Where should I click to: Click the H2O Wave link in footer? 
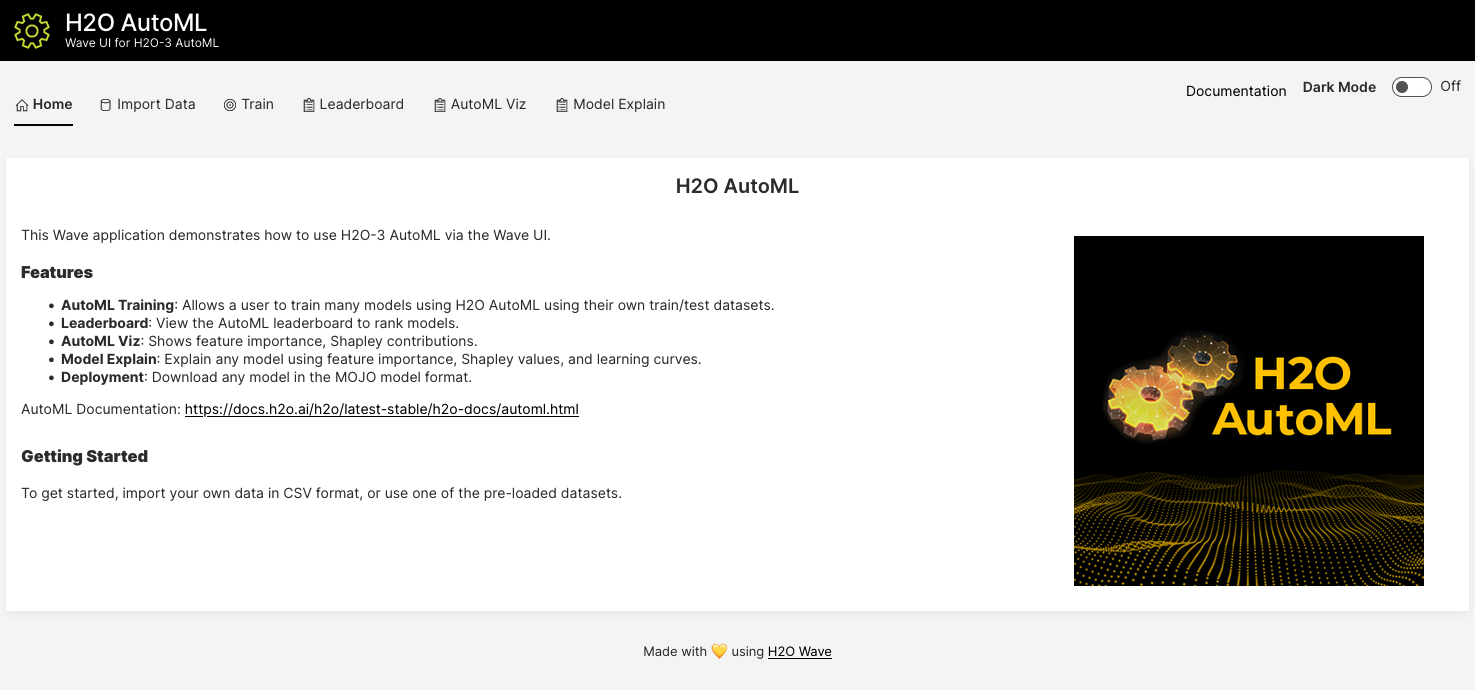[798, 651]
